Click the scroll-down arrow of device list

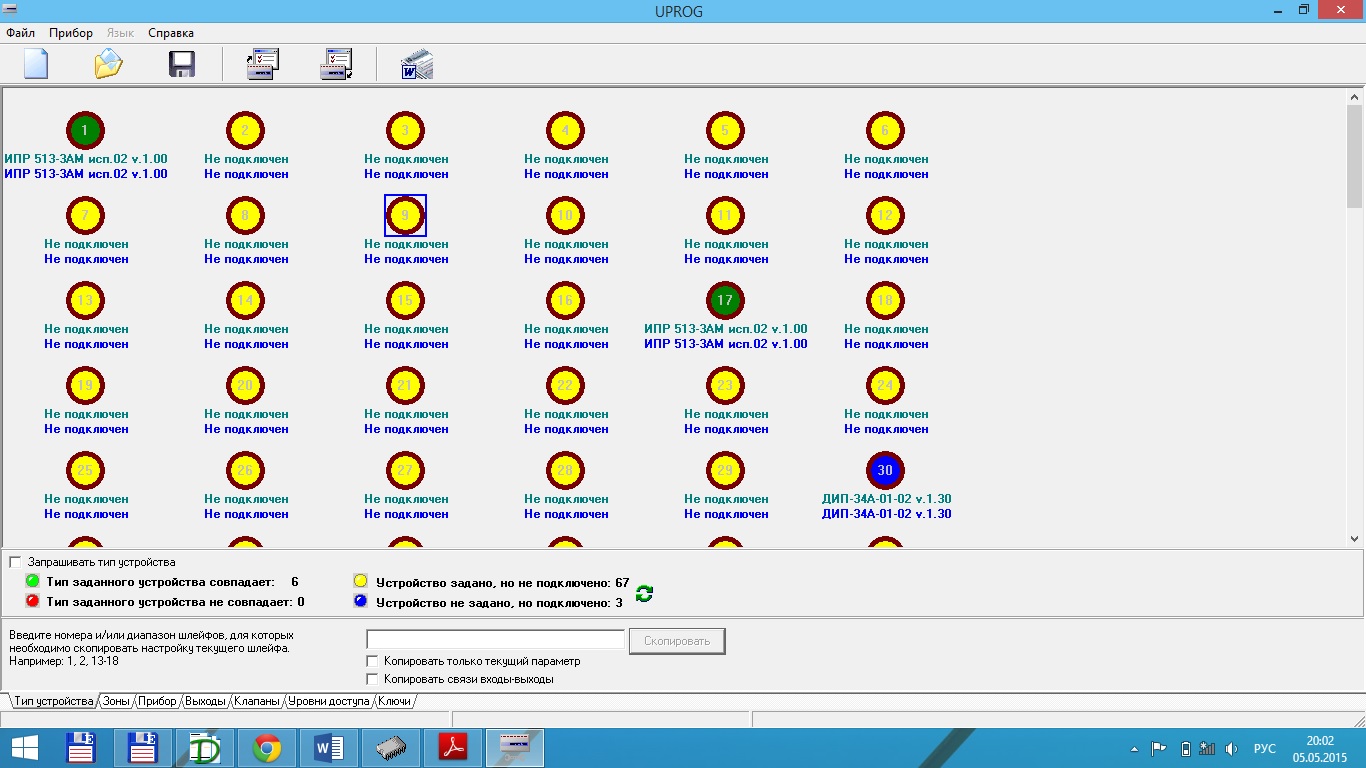1355,539
